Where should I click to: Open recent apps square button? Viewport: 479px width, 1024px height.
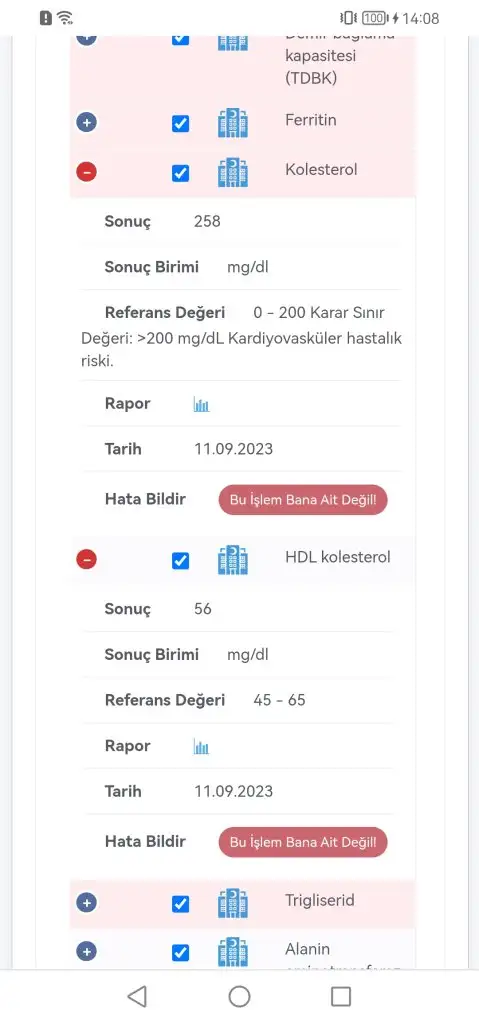click(x=341, y=997)
